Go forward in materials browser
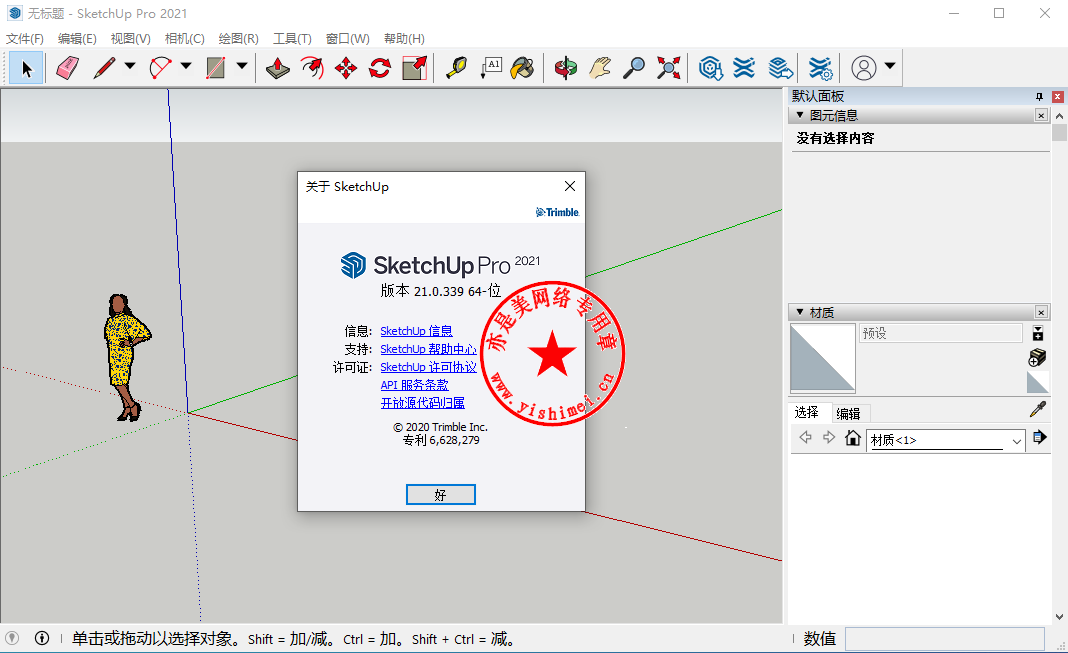Viewport: 1068px width, 653px height. pos(829,438)
